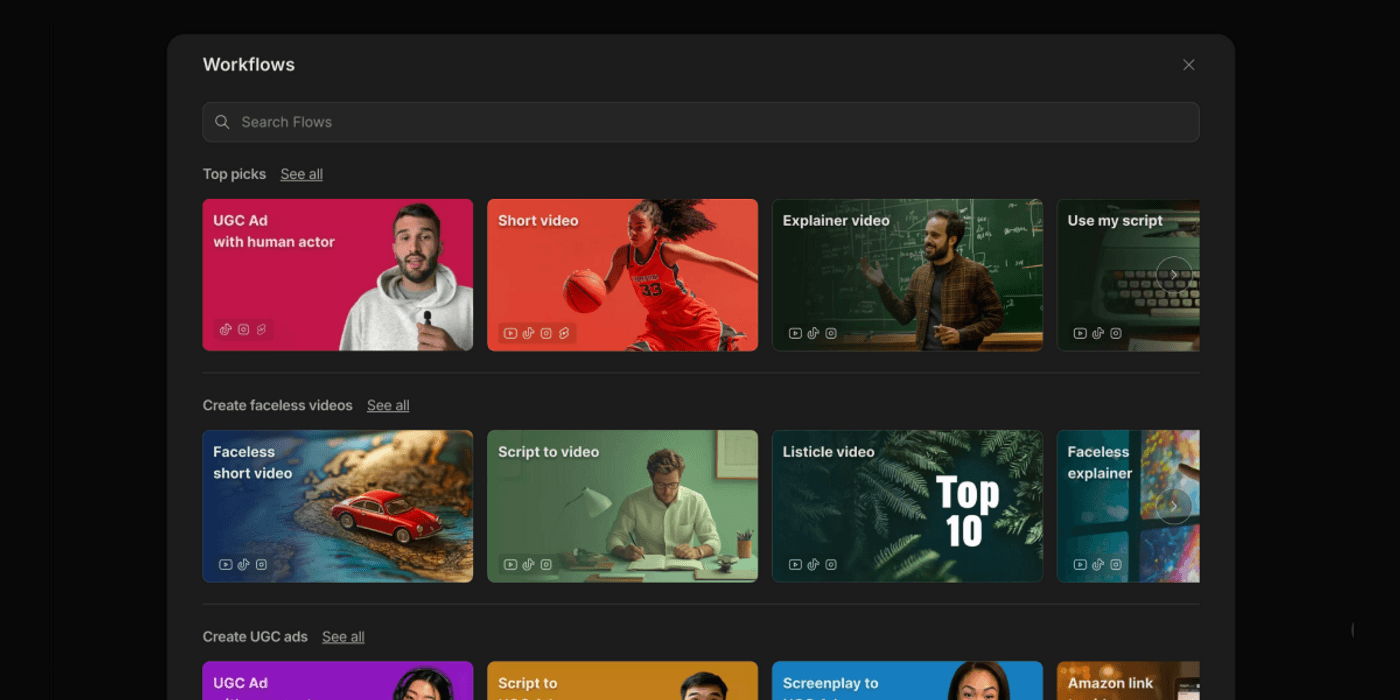Click the Instagram icon on Explainer video card
This screenshot has width=1400, height=700.
click(831, 333)
